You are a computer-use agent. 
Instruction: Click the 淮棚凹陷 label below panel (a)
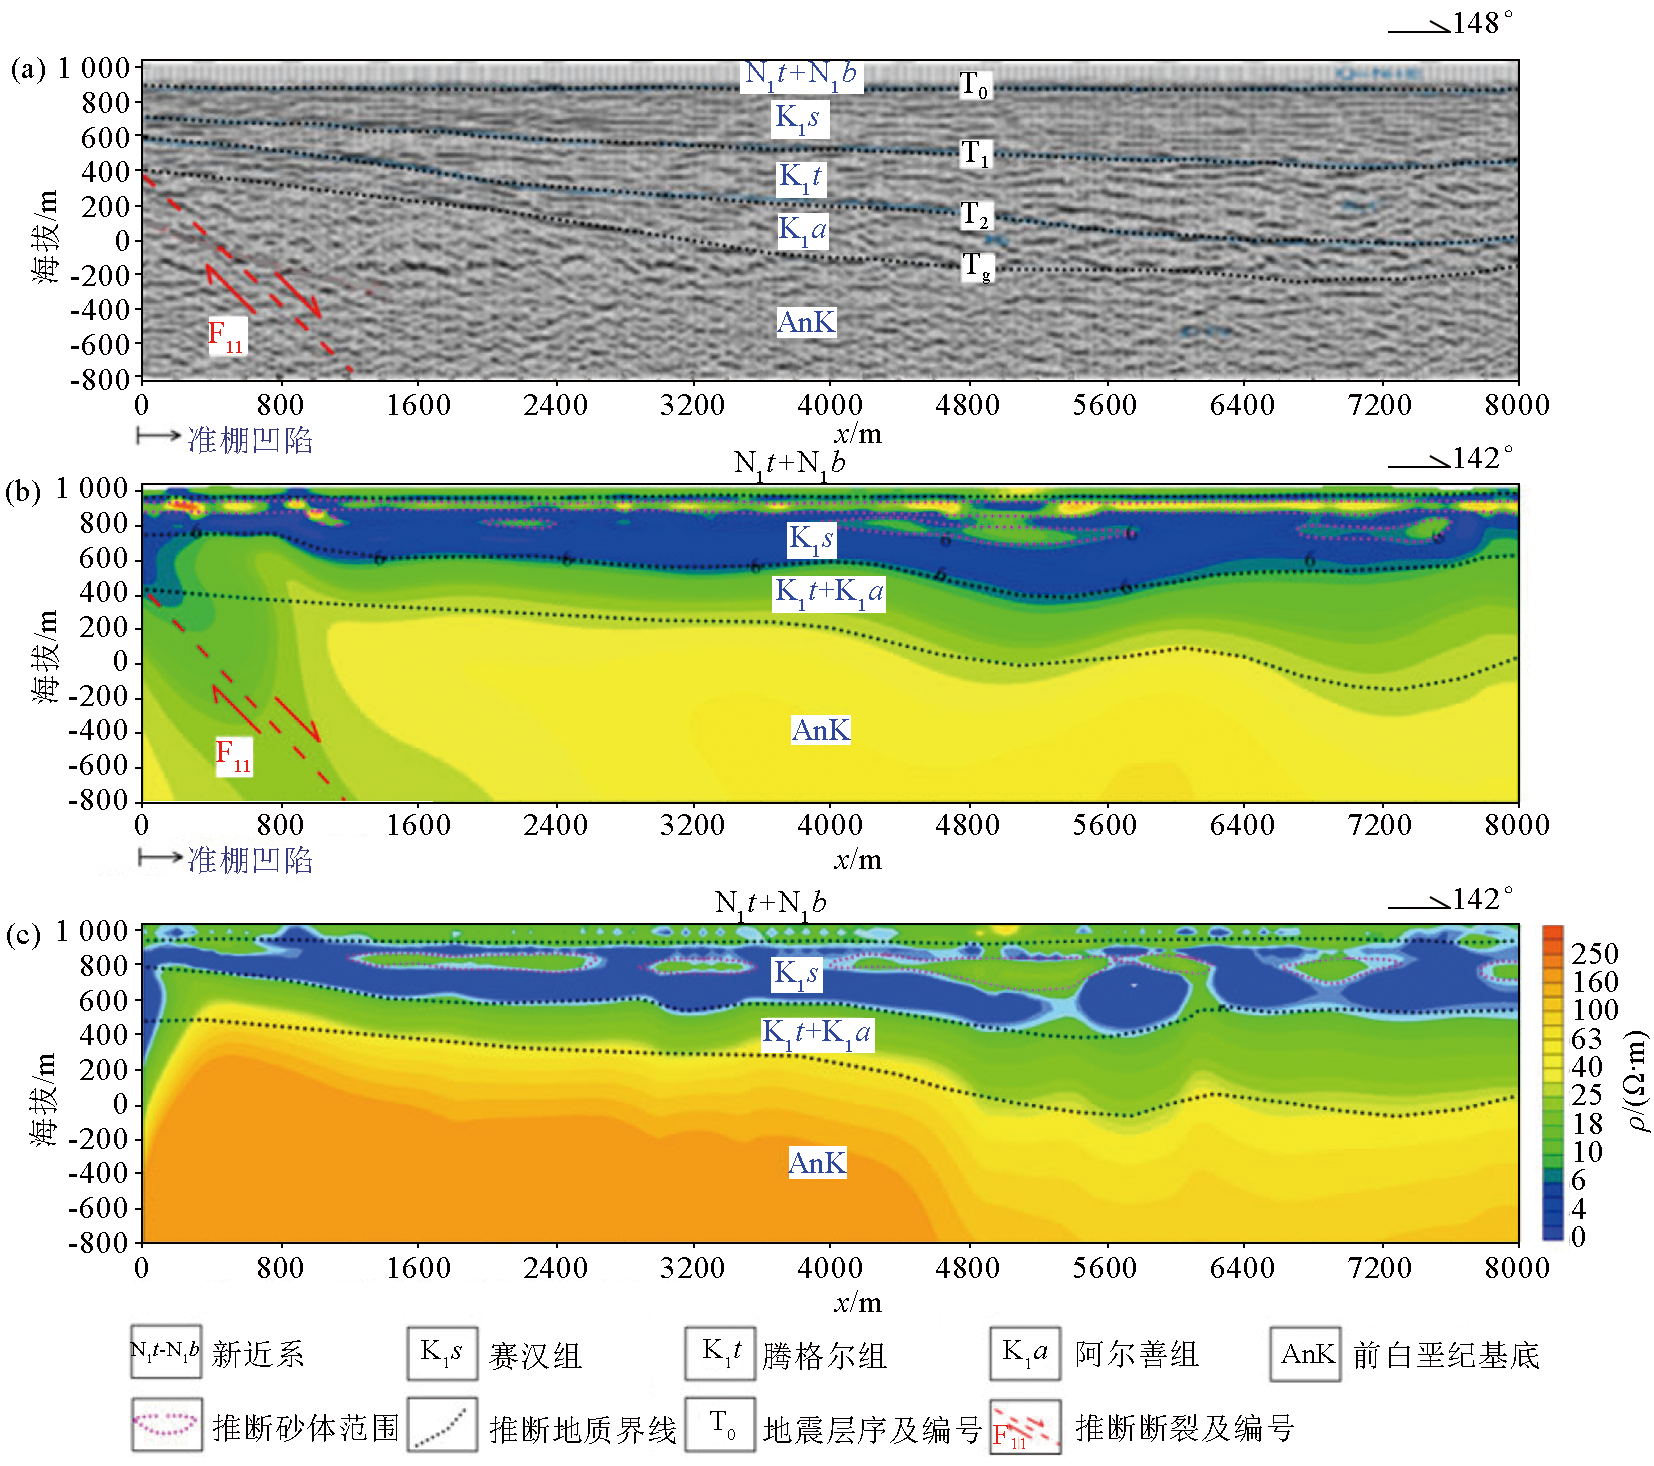250,440
